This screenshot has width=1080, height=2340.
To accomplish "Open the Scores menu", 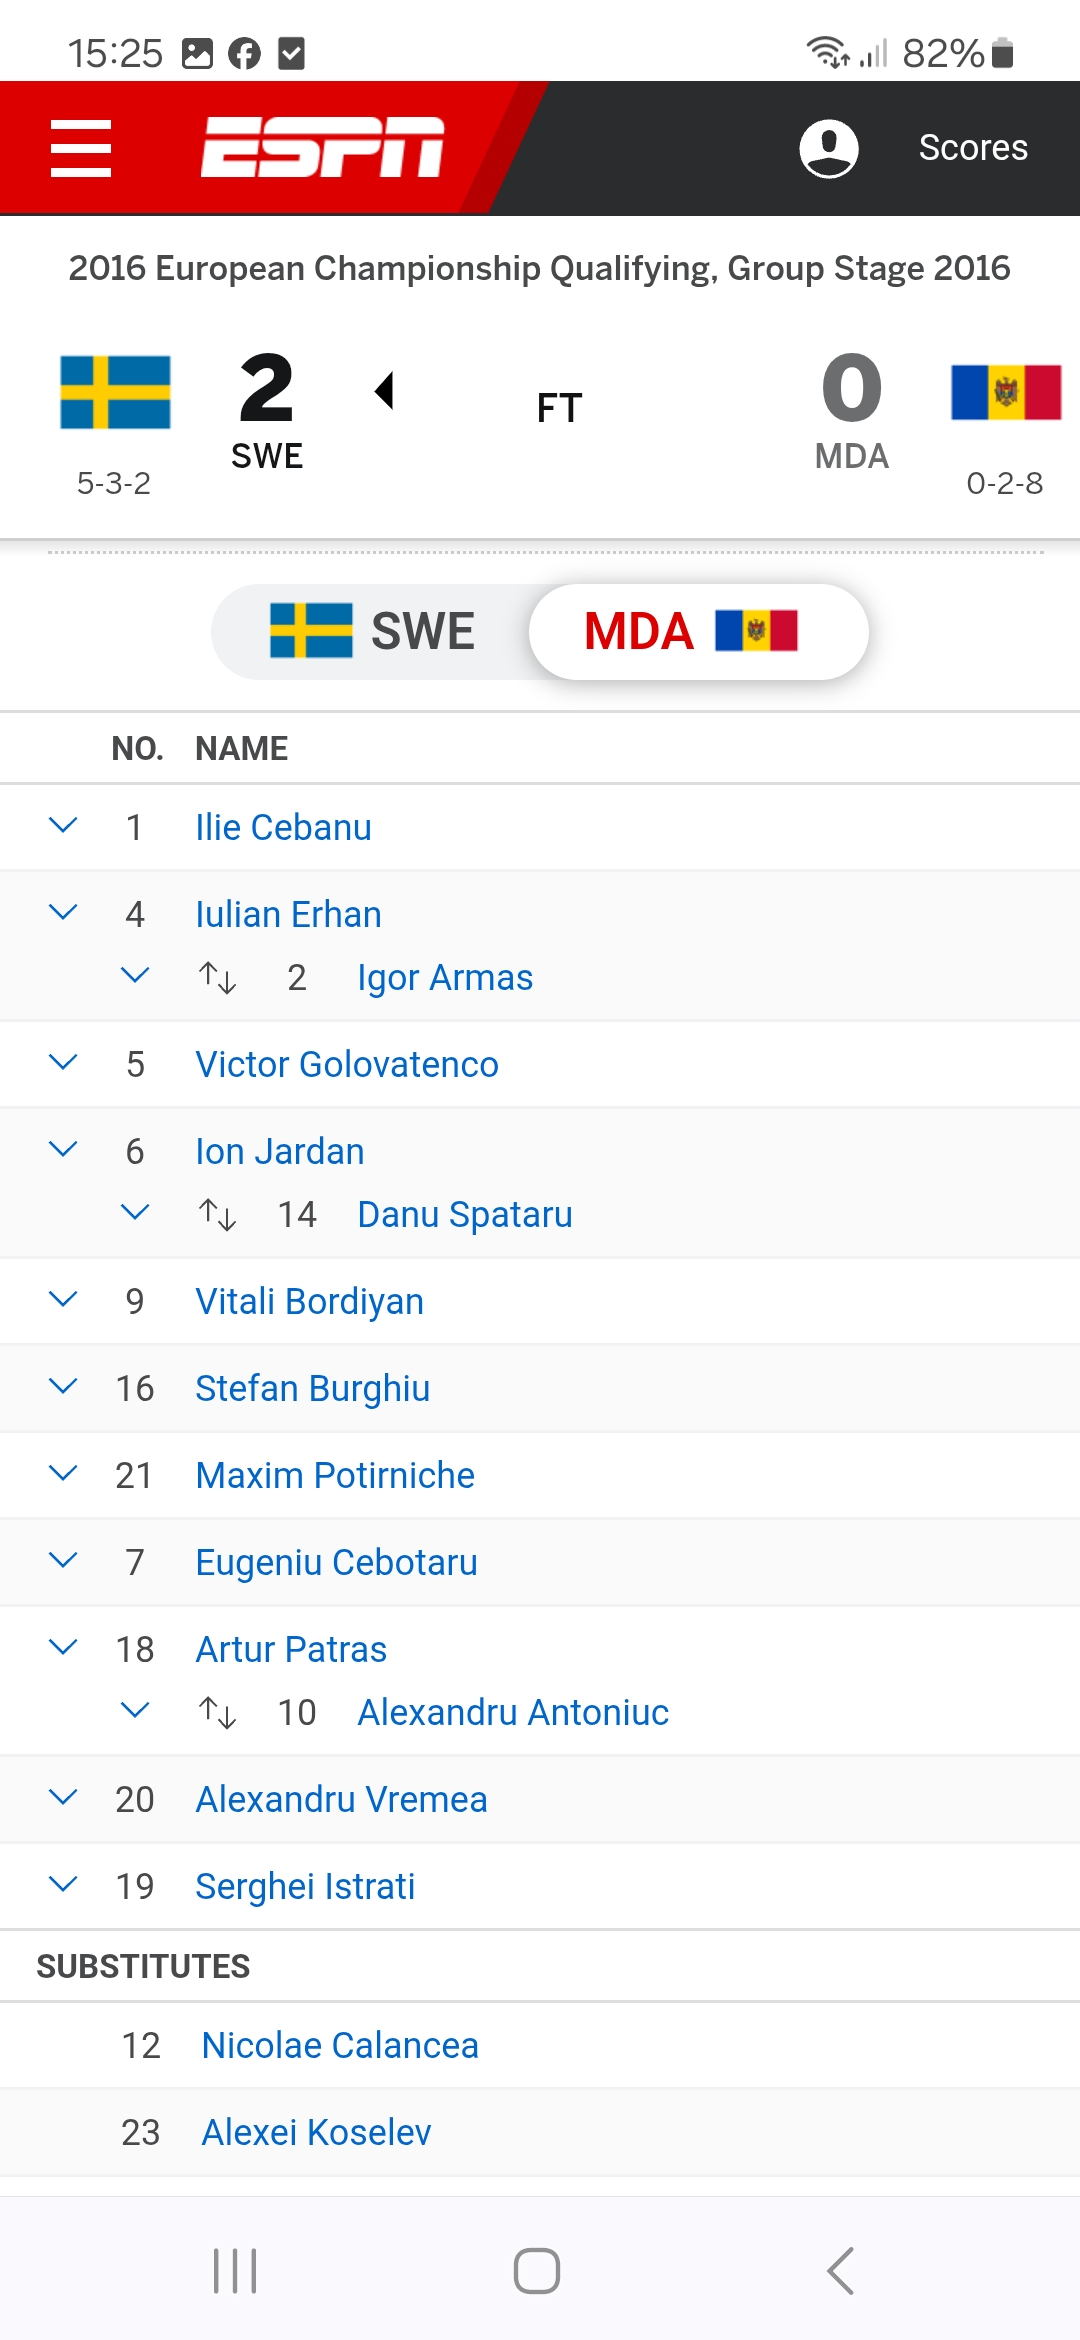I will [973, 148].
